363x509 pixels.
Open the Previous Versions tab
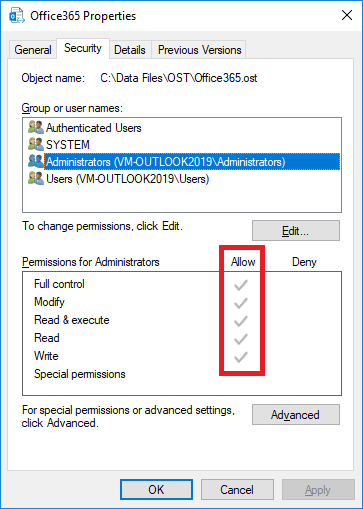(199, 50)
